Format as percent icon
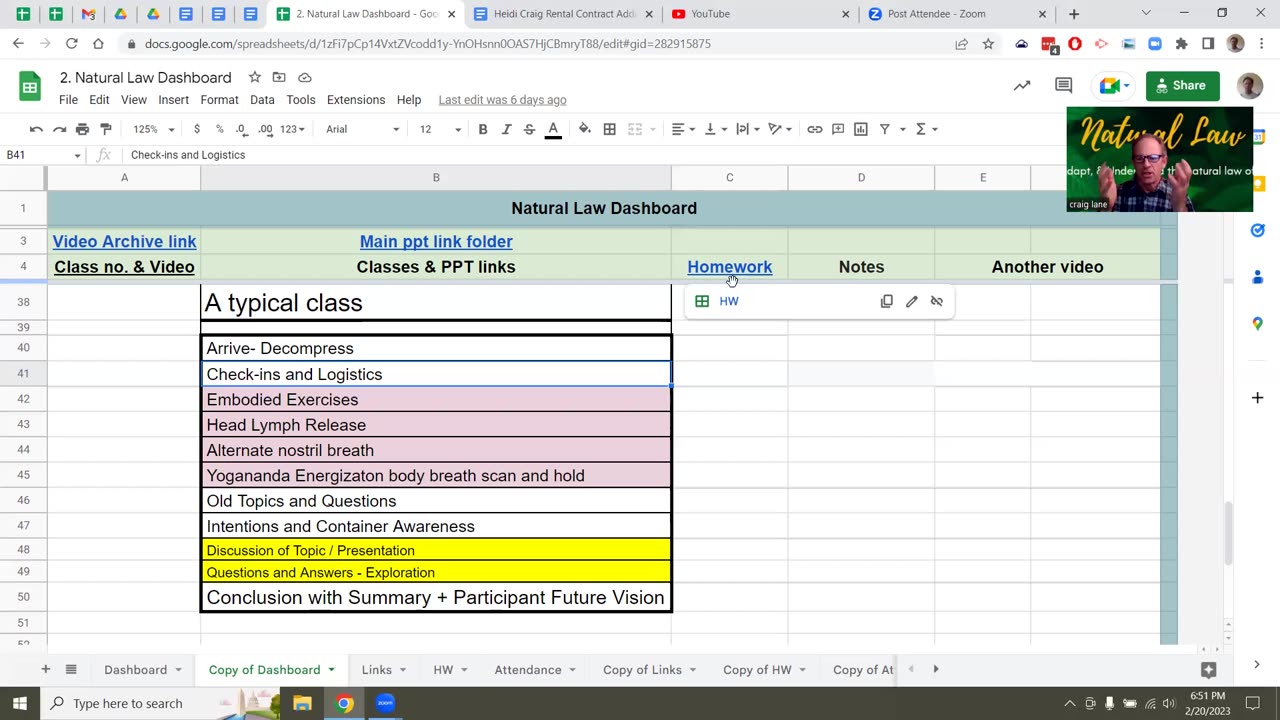The width and height of the screenshot is (1280, 720). (220, 129)
